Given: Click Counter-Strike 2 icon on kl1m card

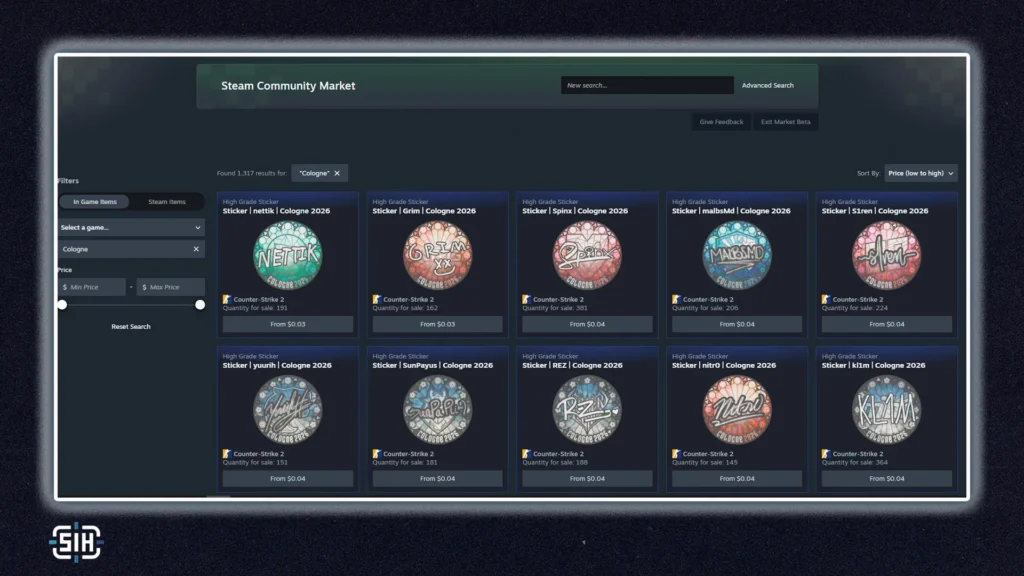Looking at the screenshot, I should pos(825,453).
